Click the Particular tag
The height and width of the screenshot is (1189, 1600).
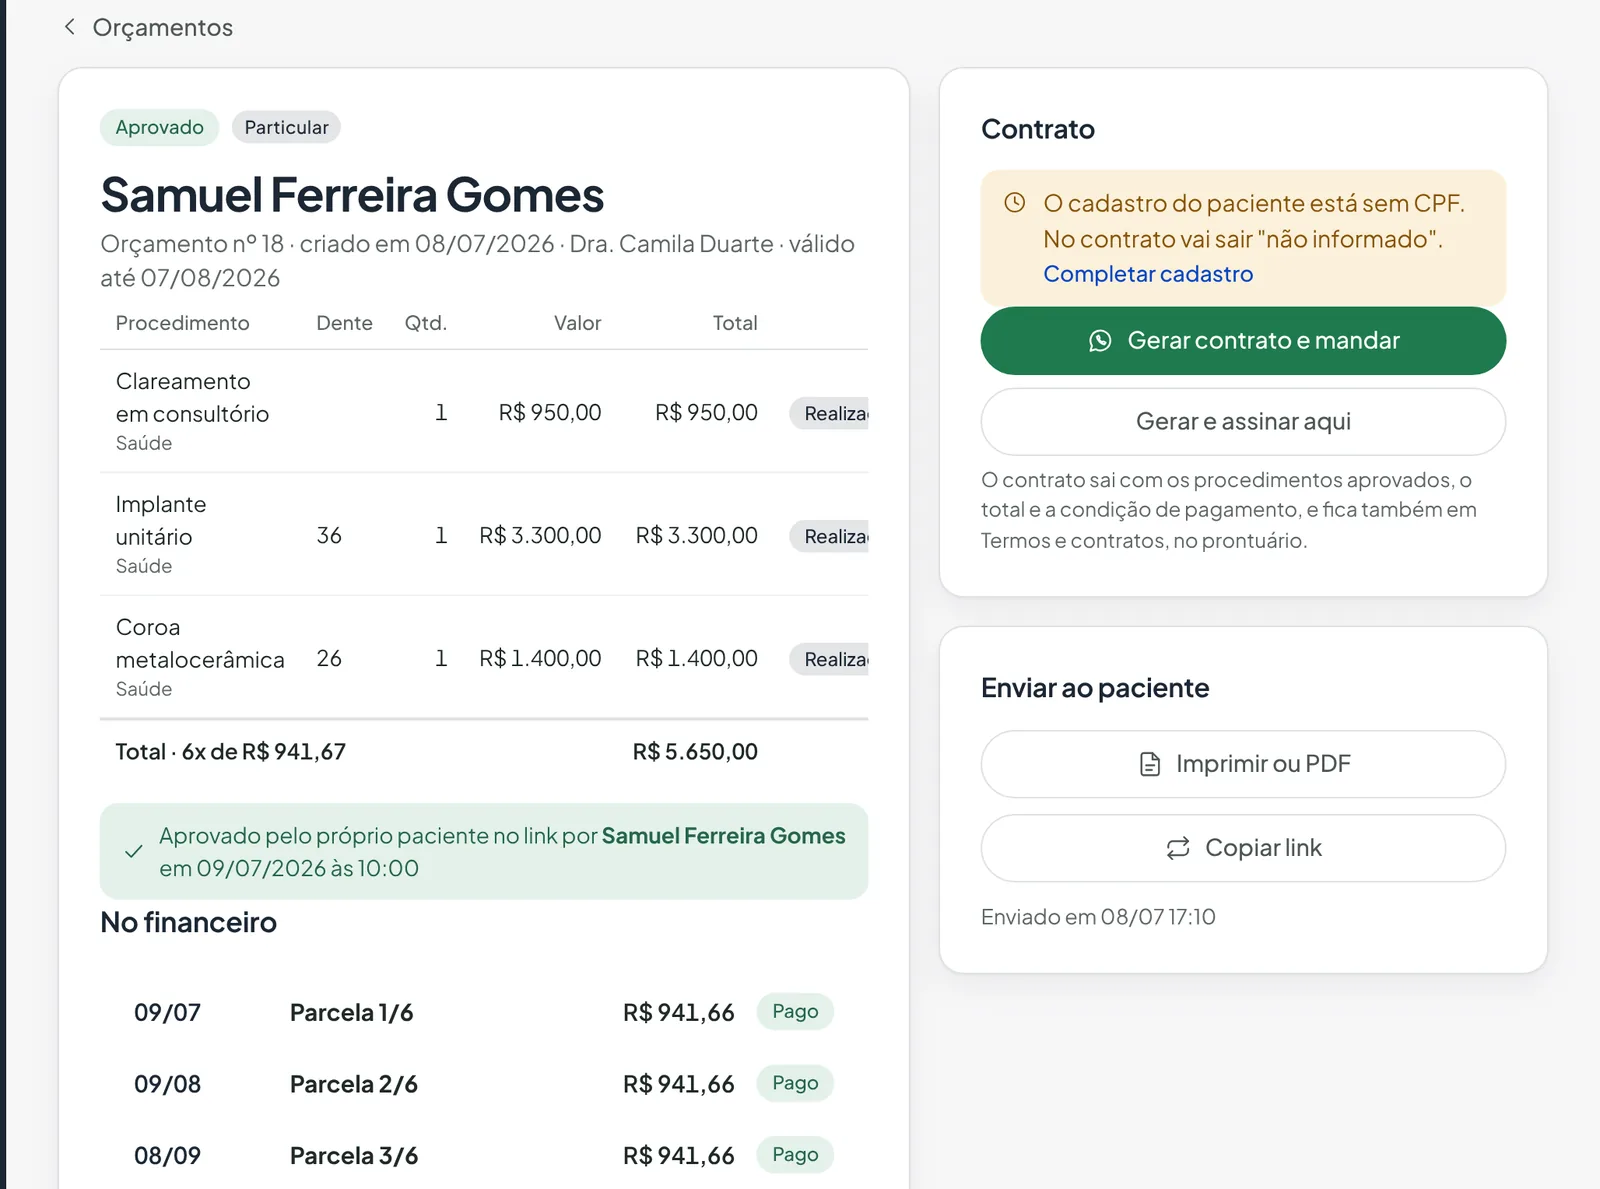click(x=286, y=127)
